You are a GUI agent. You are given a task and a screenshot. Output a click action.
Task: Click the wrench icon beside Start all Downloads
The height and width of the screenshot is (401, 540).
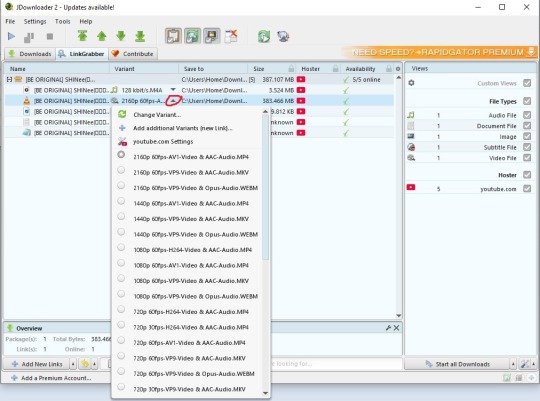(x=525, y=364)
